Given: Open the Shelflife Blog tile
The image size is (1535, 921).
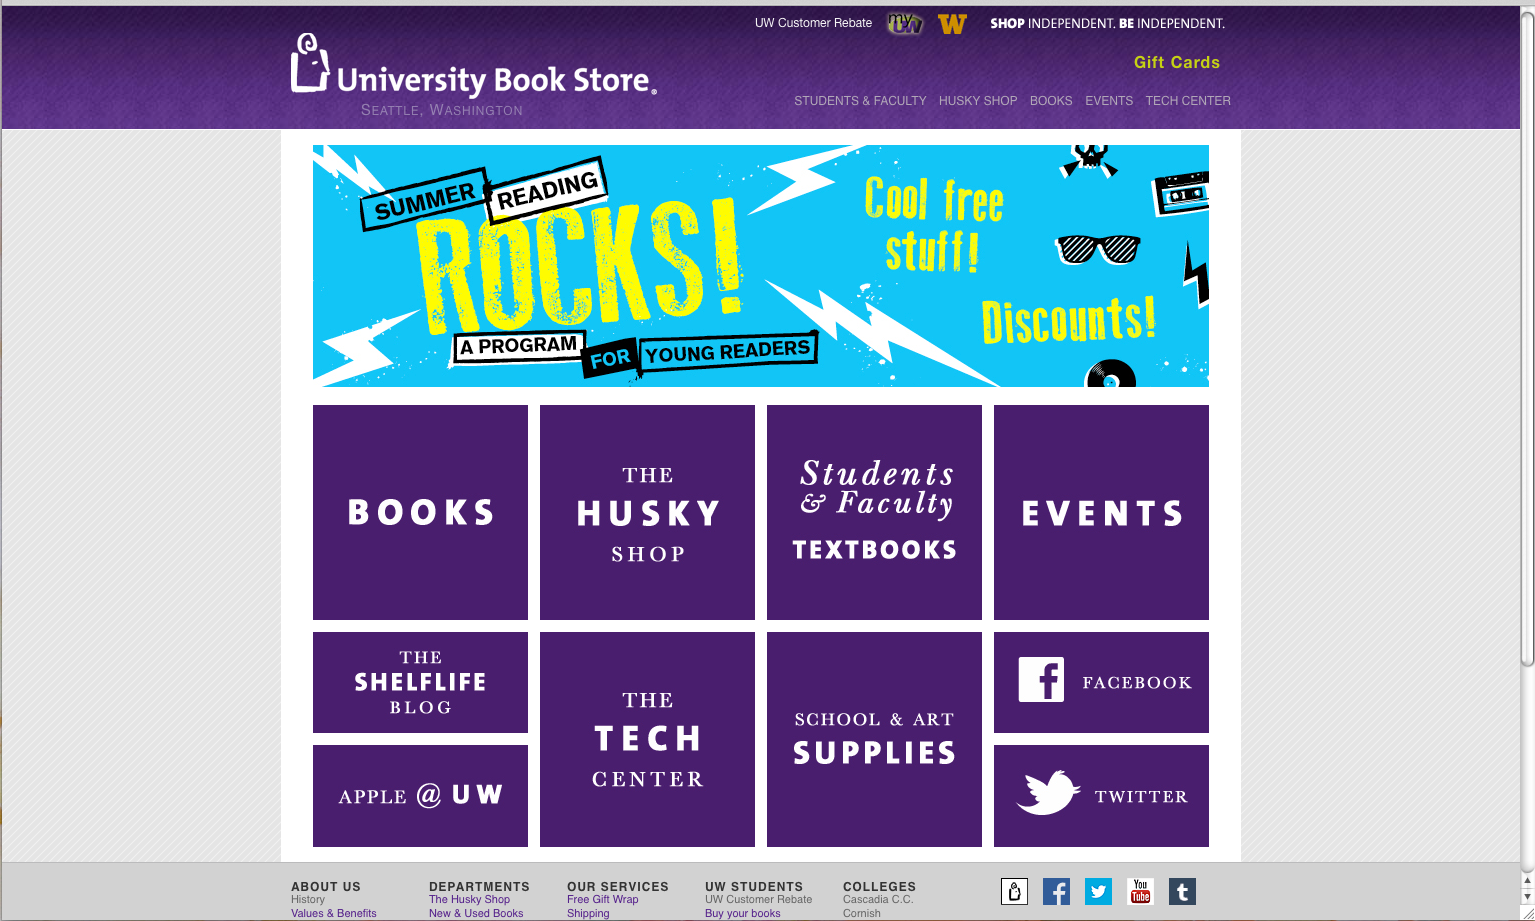Looking at the screenshot, I should 420,682.
